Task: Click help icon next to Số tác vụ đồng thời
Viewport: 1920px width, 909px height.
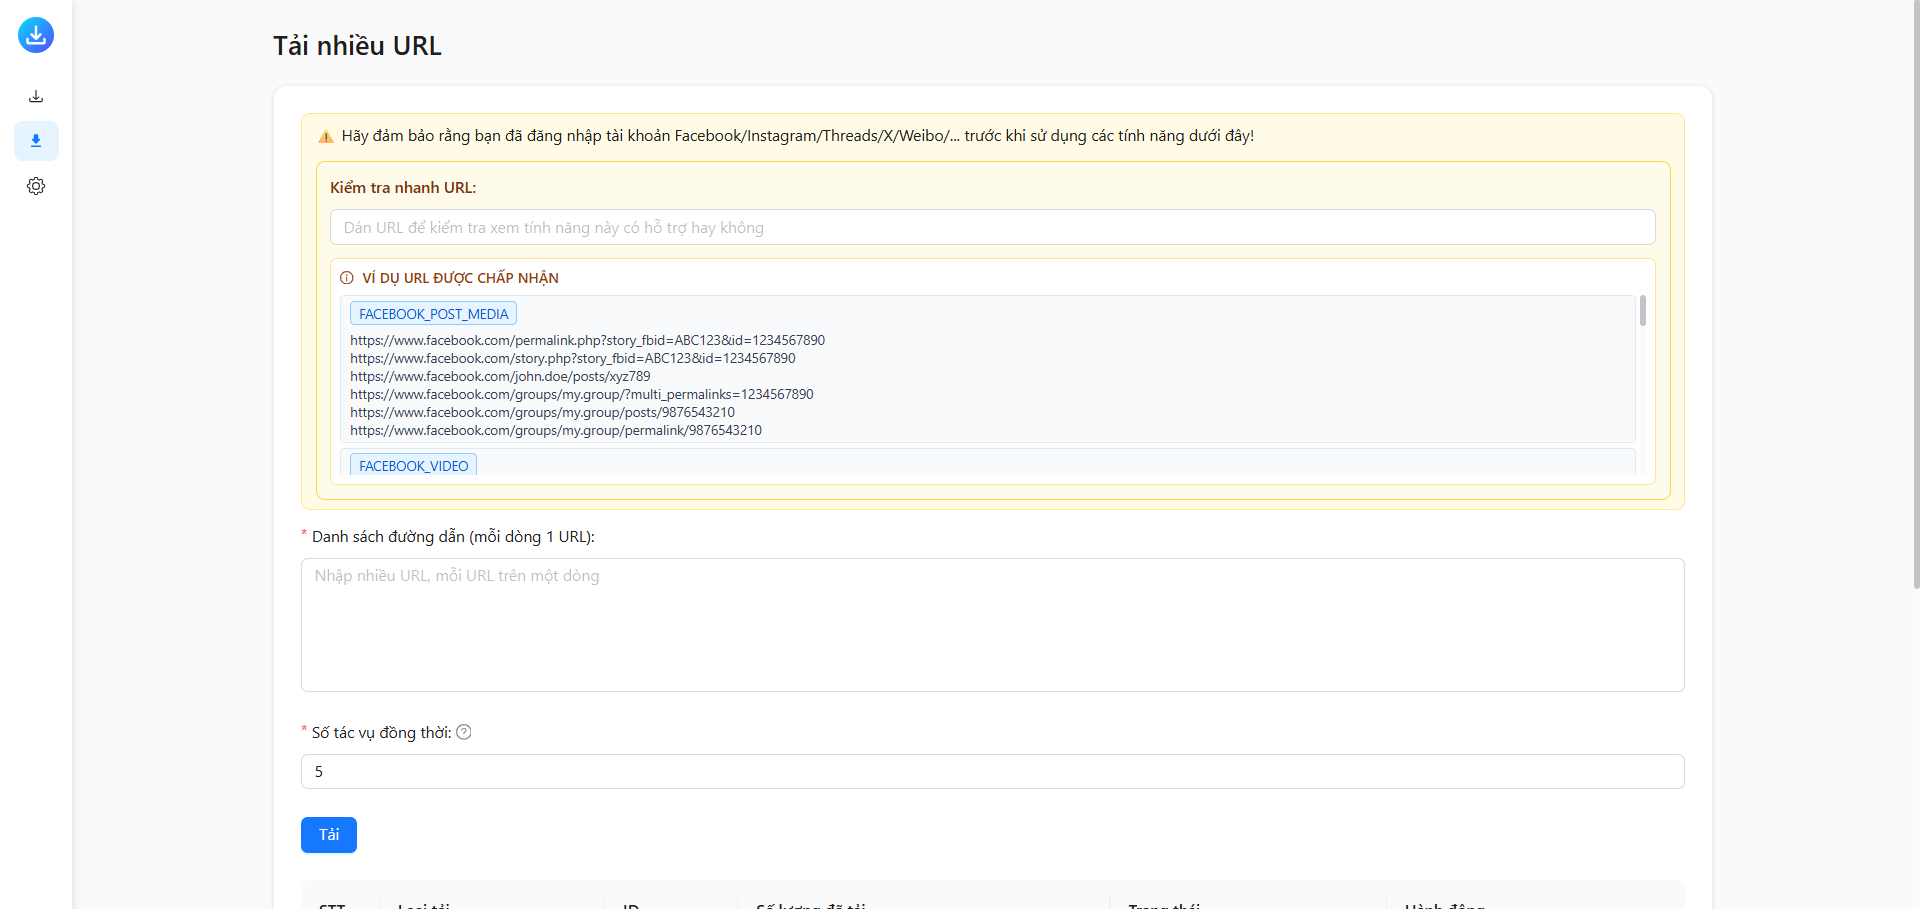Action: pyautogui.click(x=464, y=732)
